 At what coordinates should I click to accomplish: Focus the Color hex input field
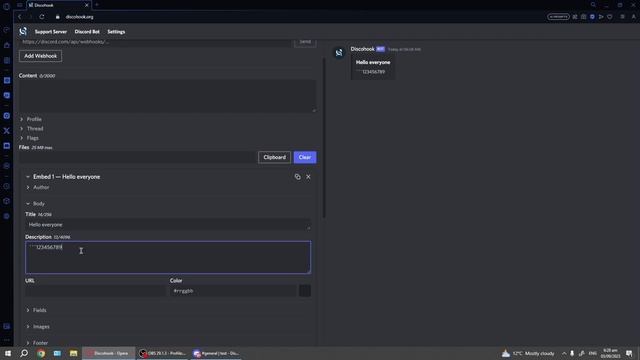[233, 291]
